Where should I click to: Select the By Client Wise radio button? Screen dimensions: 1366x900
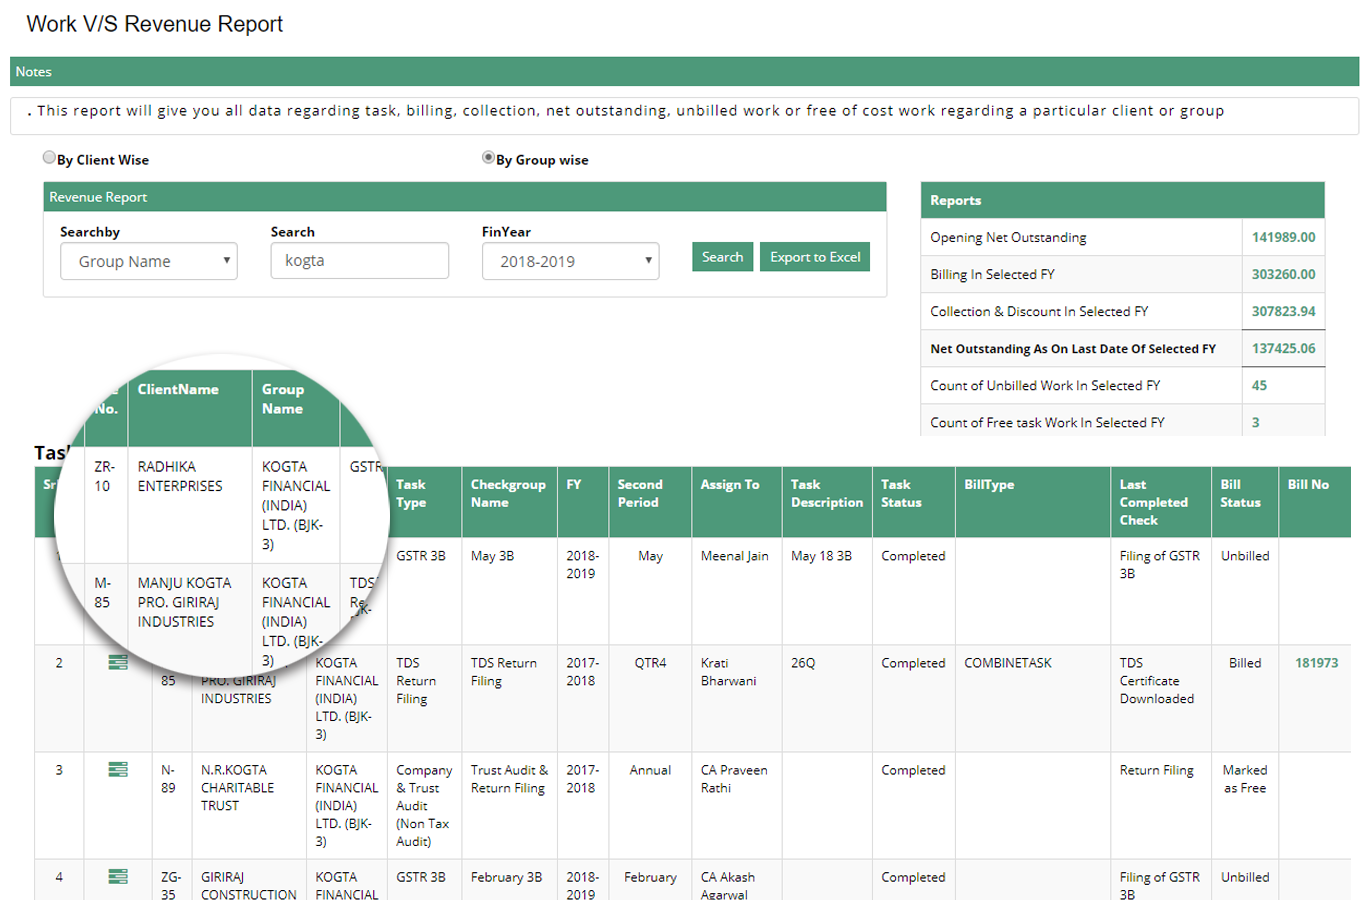(x=49, y=157)
